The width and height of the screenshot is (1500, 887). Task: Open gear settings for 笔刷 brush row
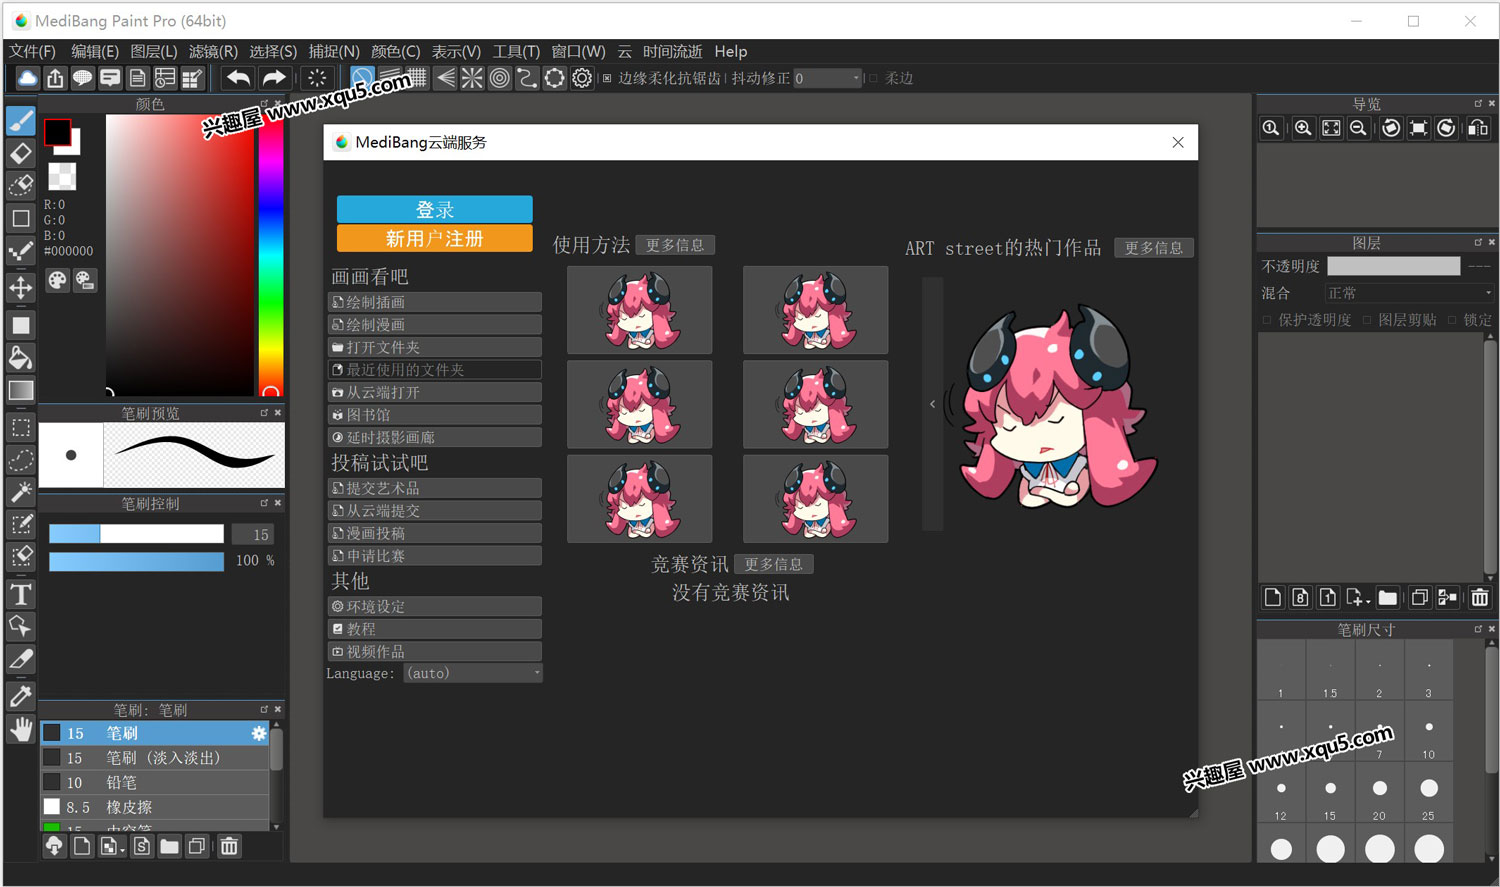click(259, 734)
